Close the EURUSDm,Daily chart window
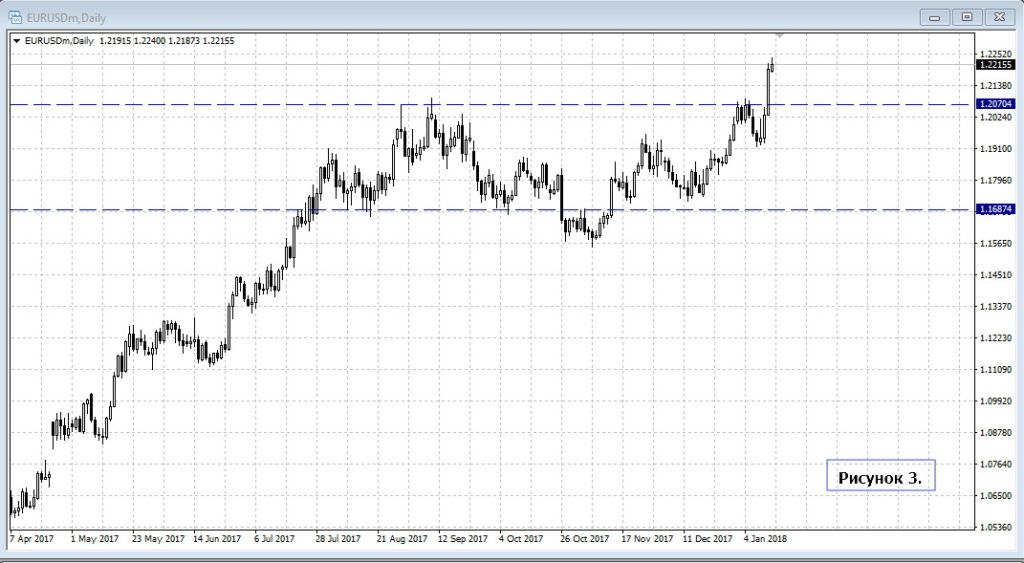The image size is (1024, 563). (998, 16)
